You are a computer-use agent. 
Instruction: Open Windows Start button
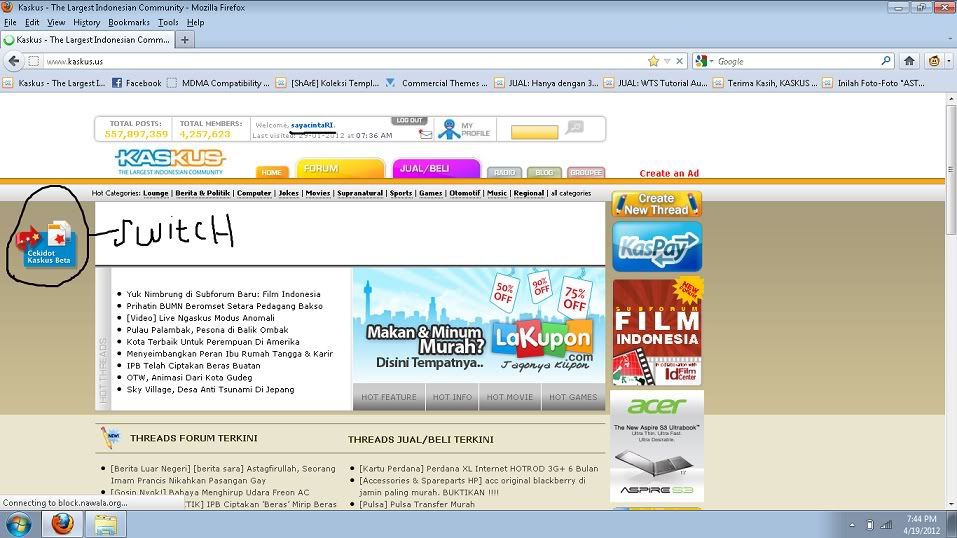pyautogui.click(x=18, y=525)
